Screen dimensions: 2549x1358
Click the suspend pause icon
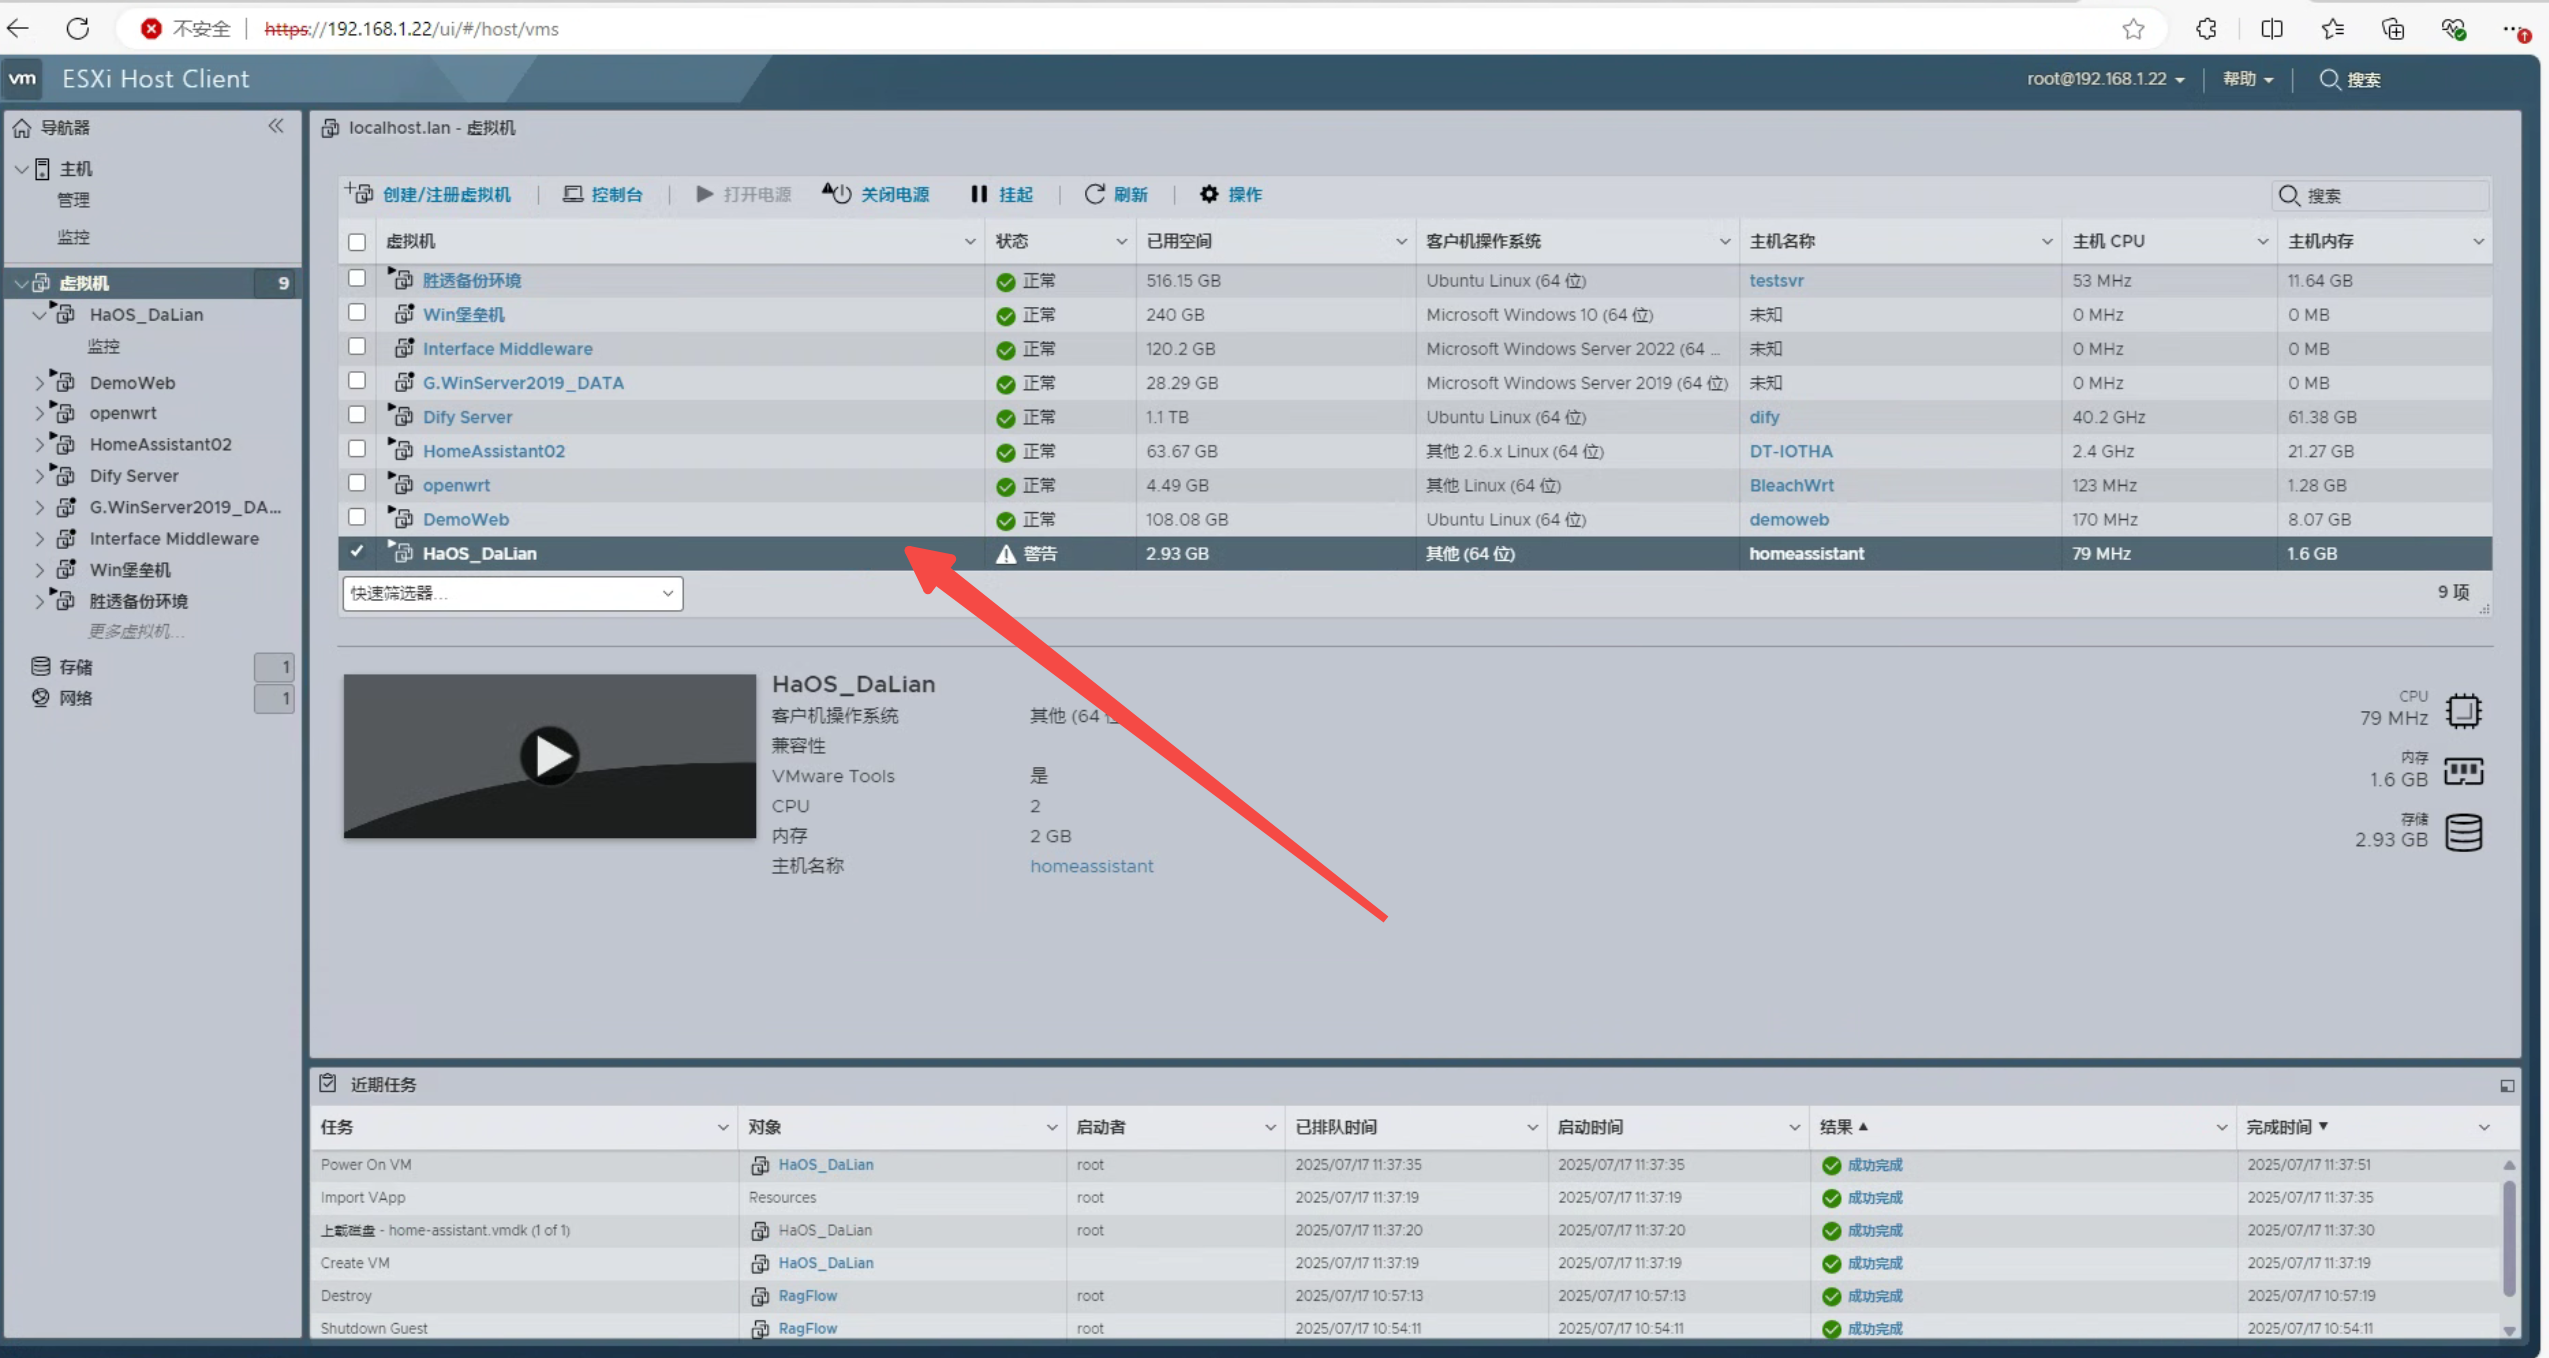(978, 194)
